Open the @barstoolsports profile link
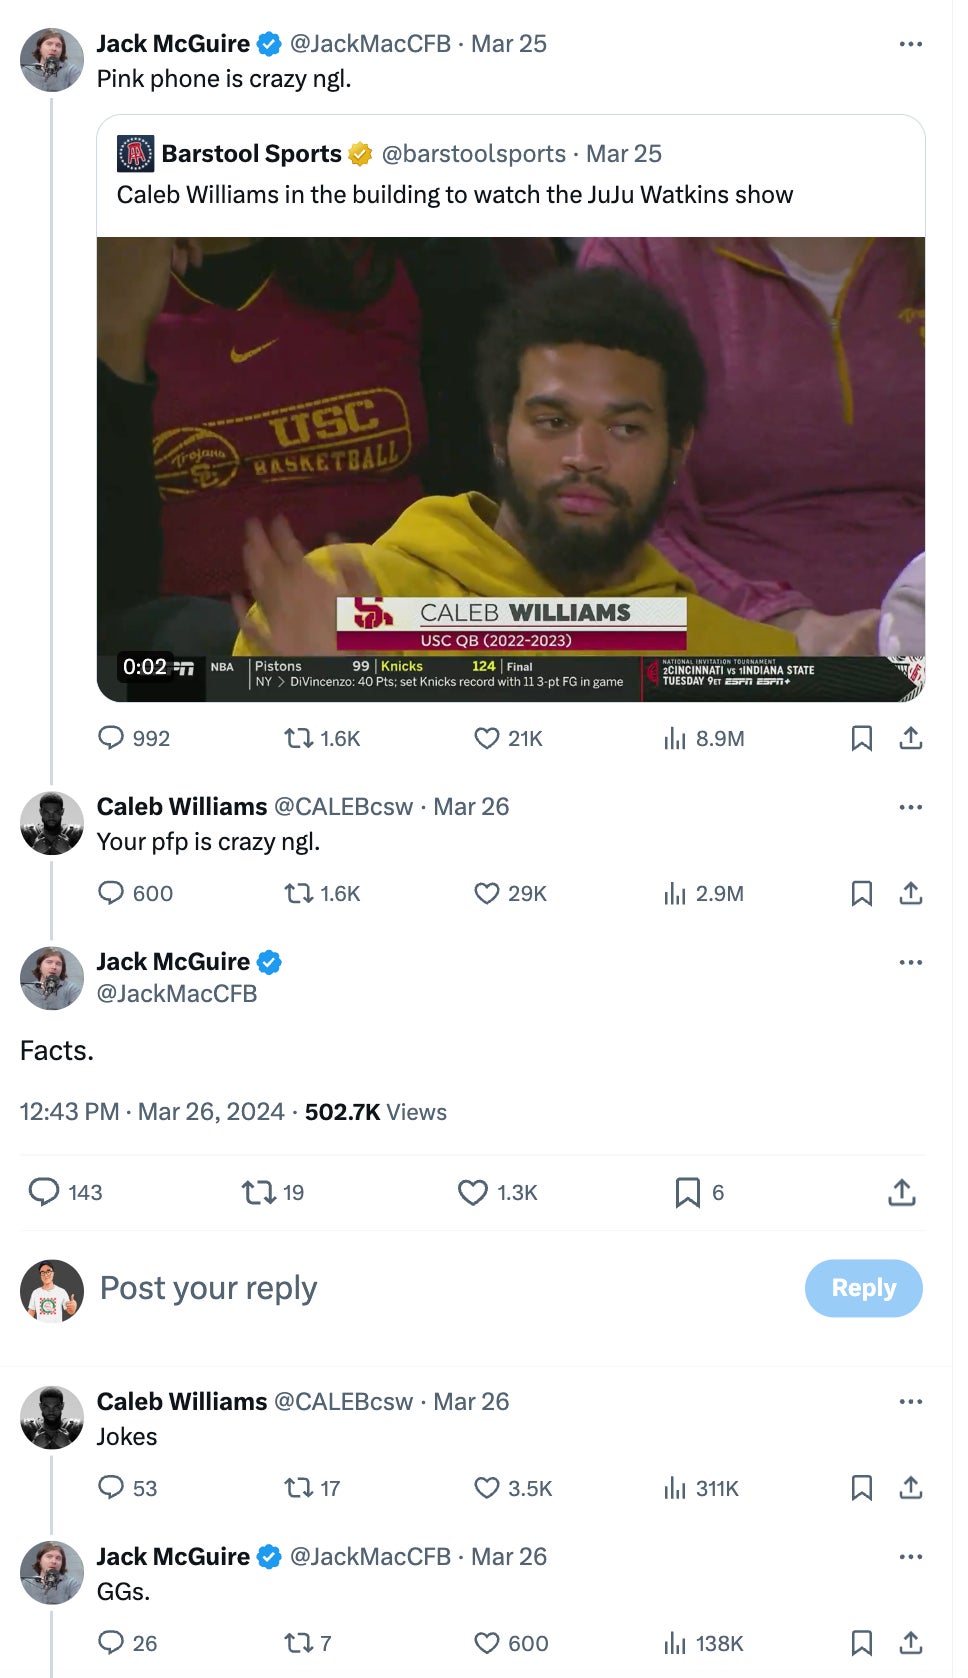 pyautogui.click(x=473, y=154)
